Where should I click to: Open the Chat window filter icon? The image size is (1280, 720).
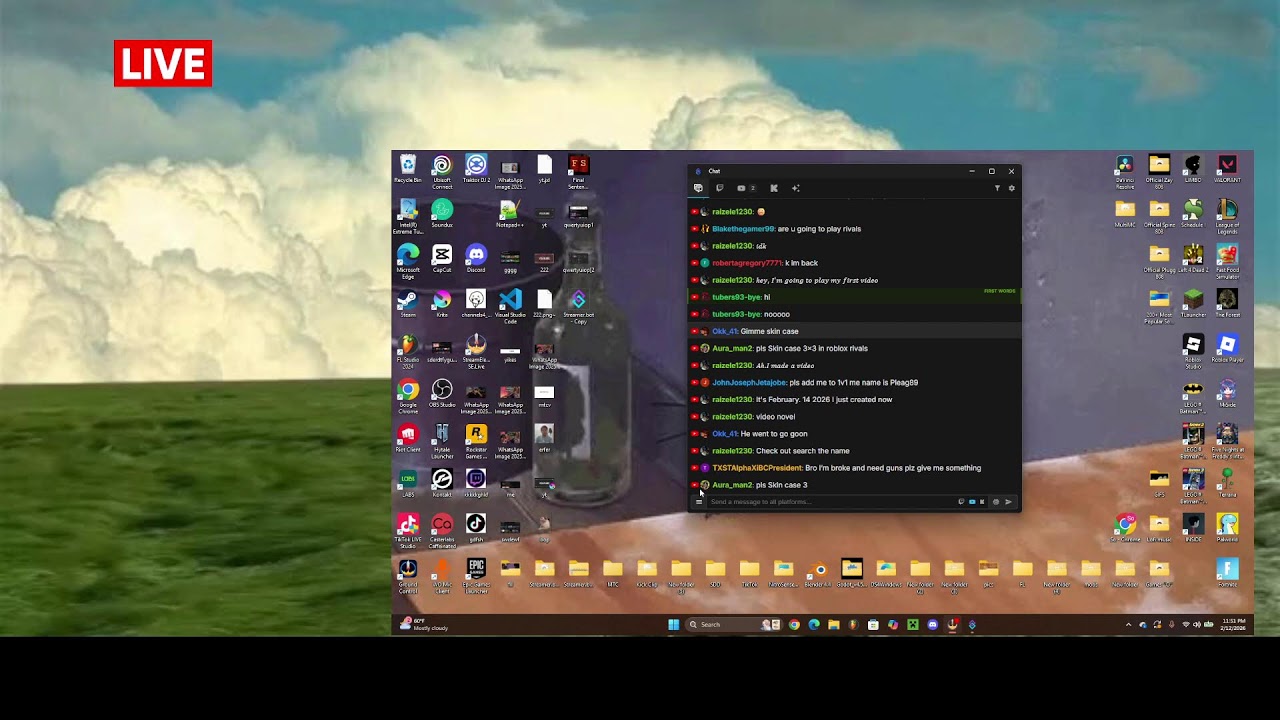[x=997, y=188]
